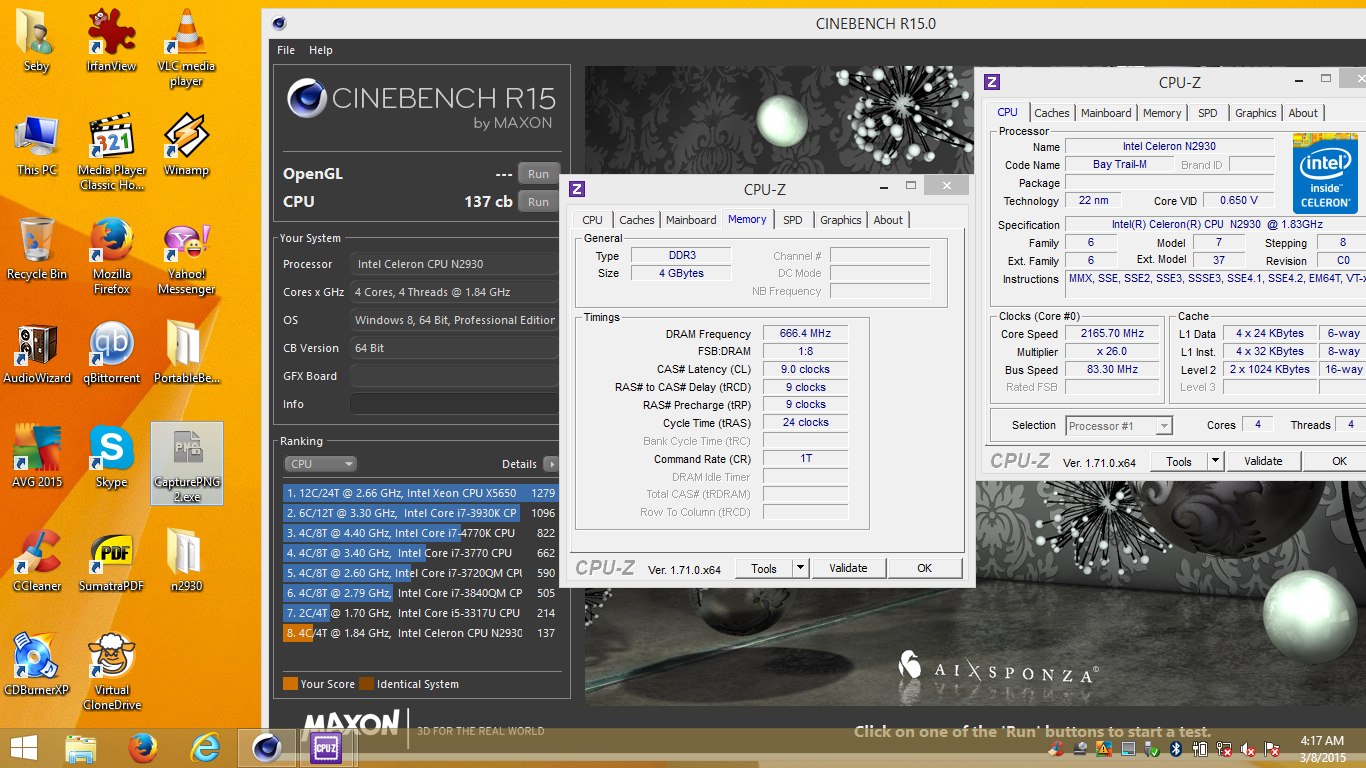Click the DRAM Frequency 666.4 MHz value

(805, 334)
